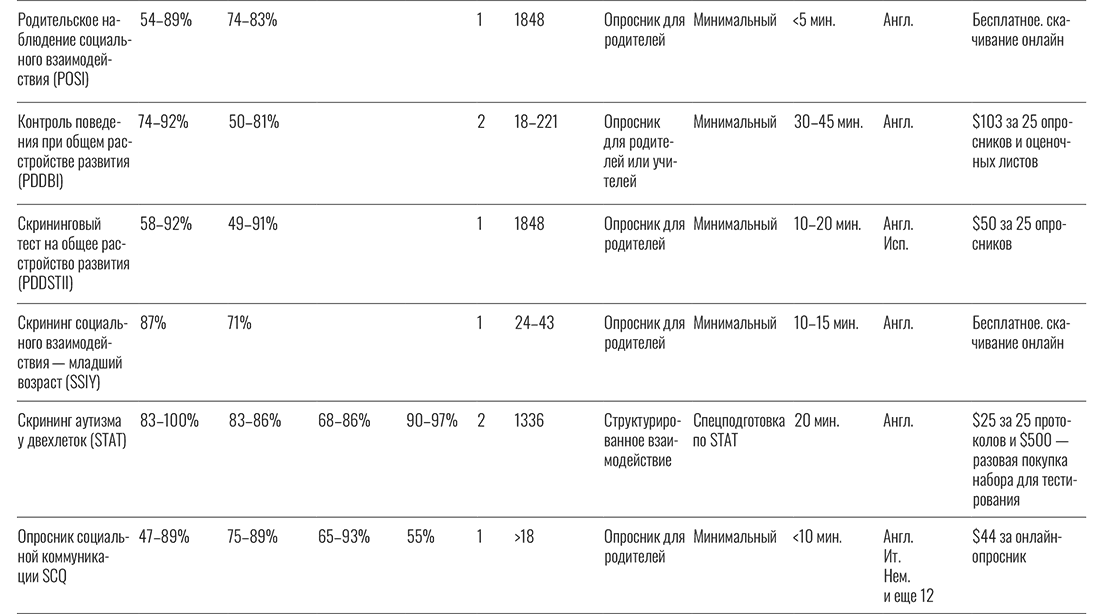Click the '$44 за онлайн-опросник' price cell

click(1018, 547)
